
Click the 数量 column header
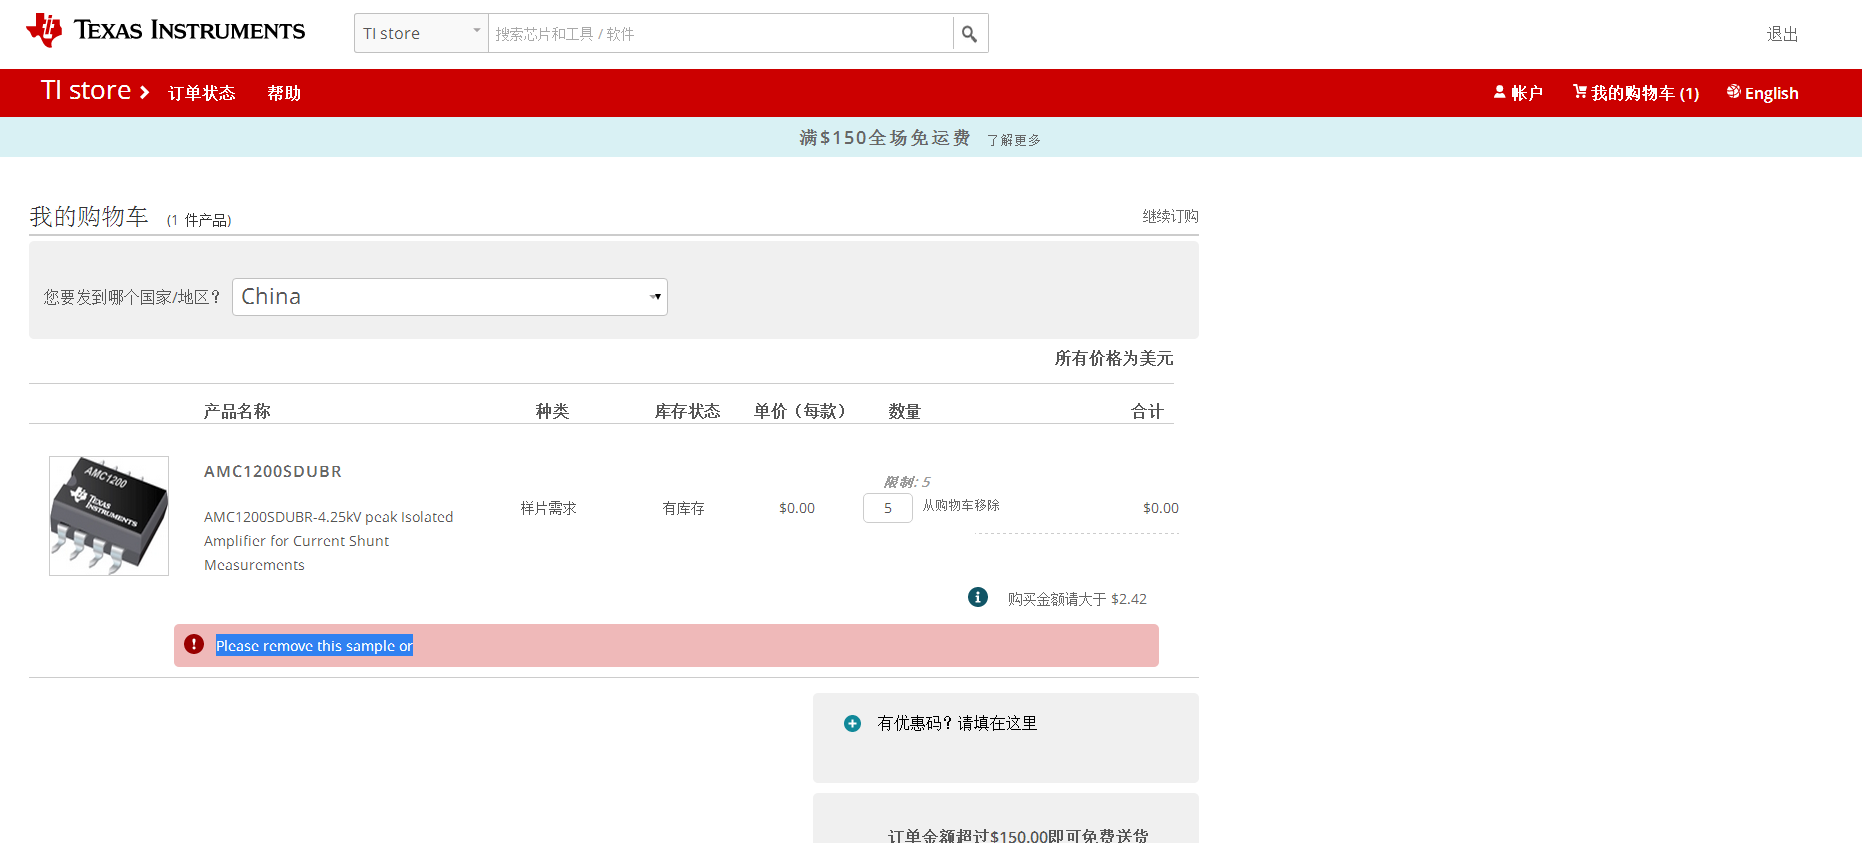tap(904, 411)
